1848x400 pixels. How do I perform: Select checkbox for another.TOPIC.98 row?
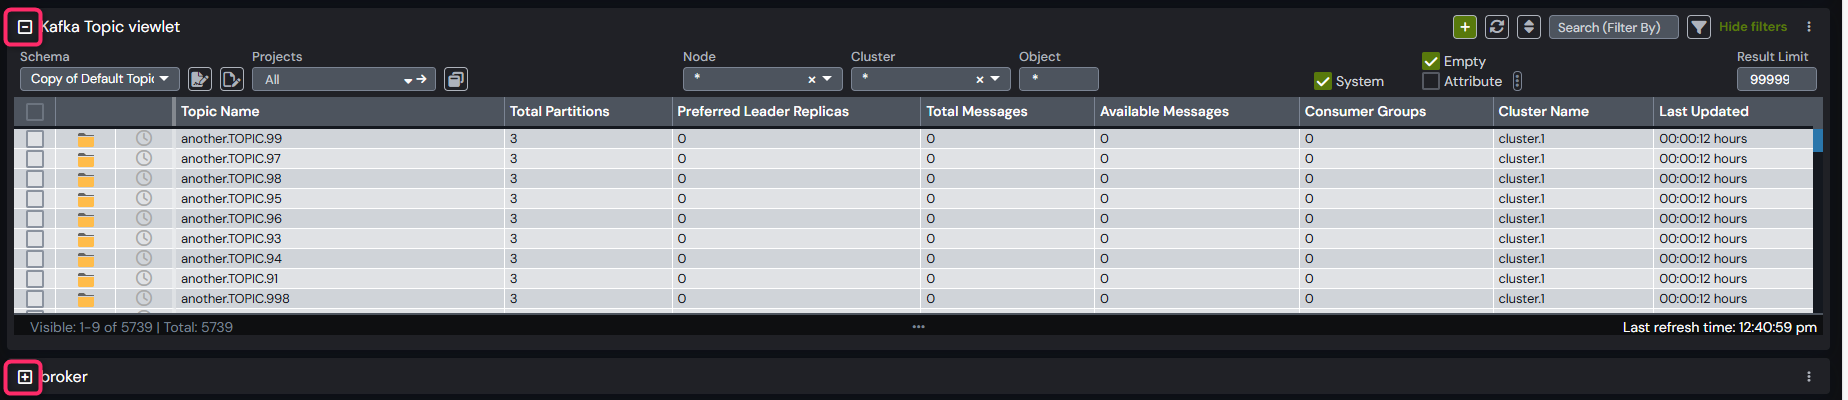point(35,179)
